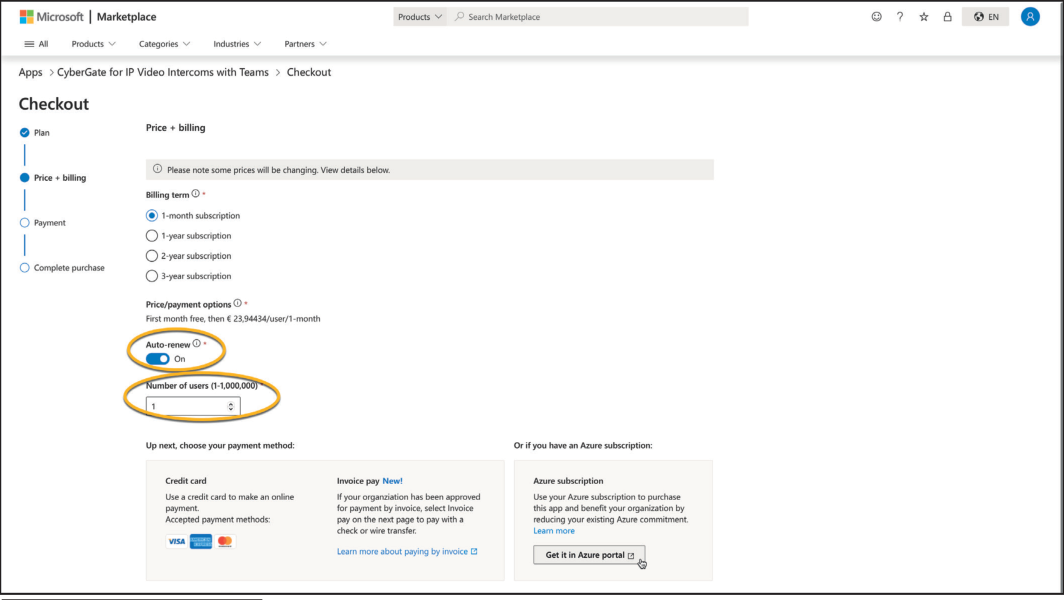Click Get it in Azure portal button
The height and width of the screenshot is (600, 1064).
pos(589,555)
